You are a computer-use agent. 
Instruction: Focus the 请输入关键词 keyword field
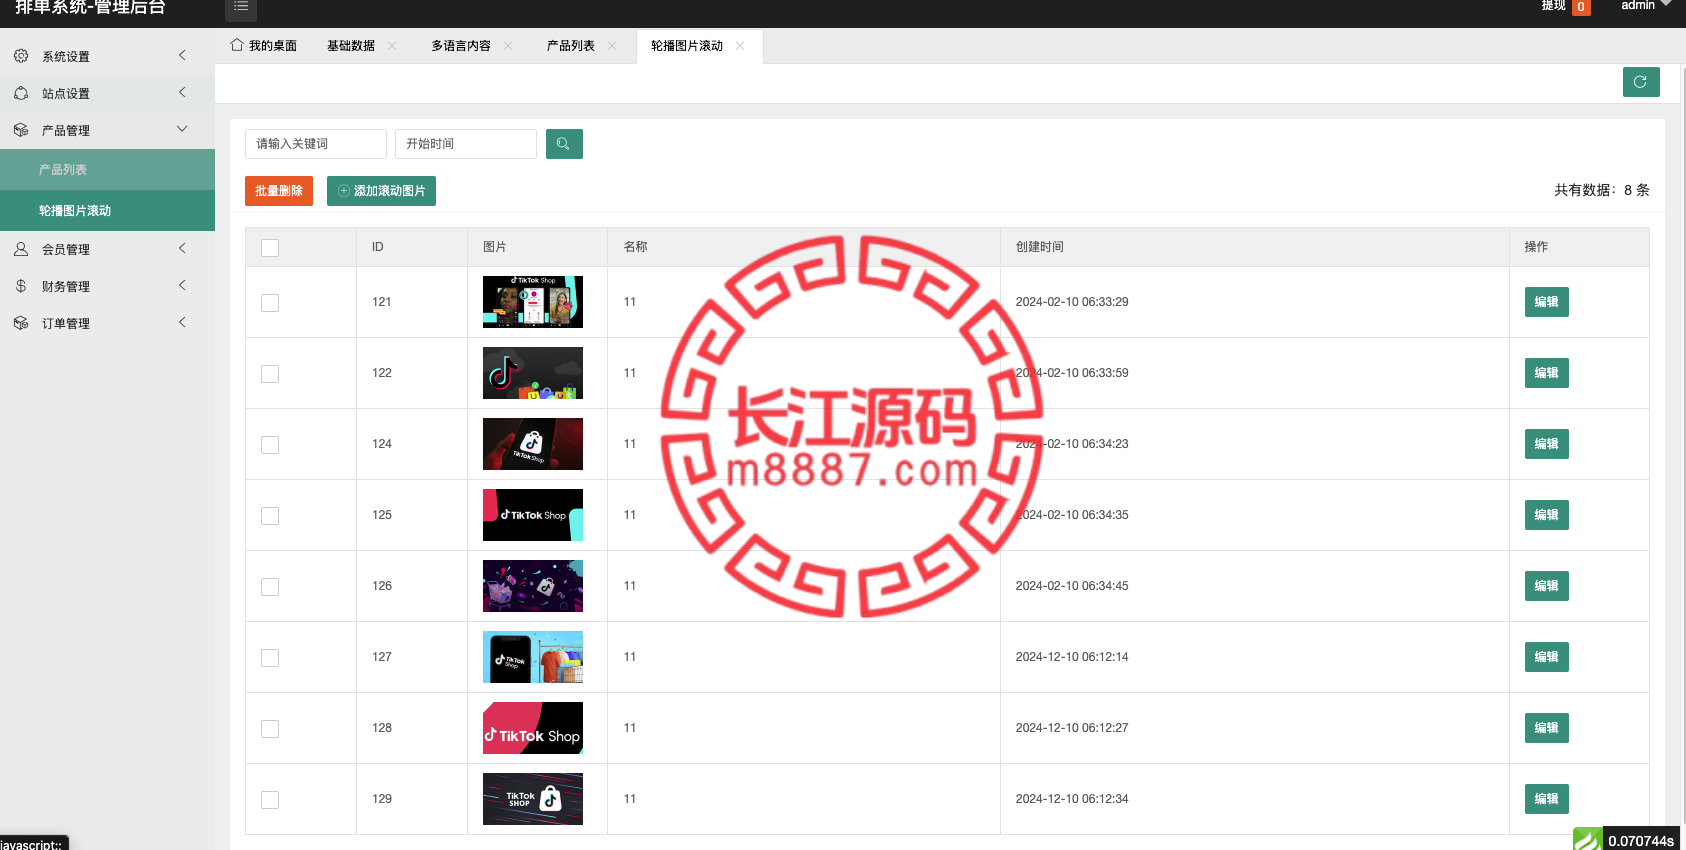(x=316, y=144)
